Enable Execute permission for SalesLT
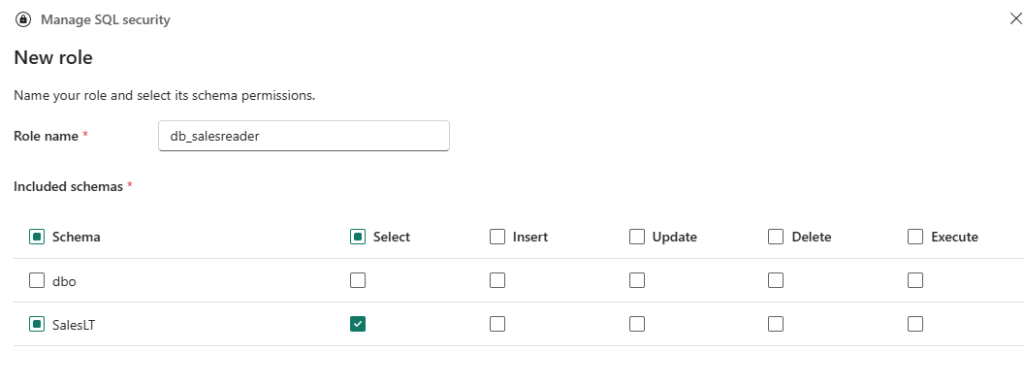The image size is (1024, 384). pos(916,323)
